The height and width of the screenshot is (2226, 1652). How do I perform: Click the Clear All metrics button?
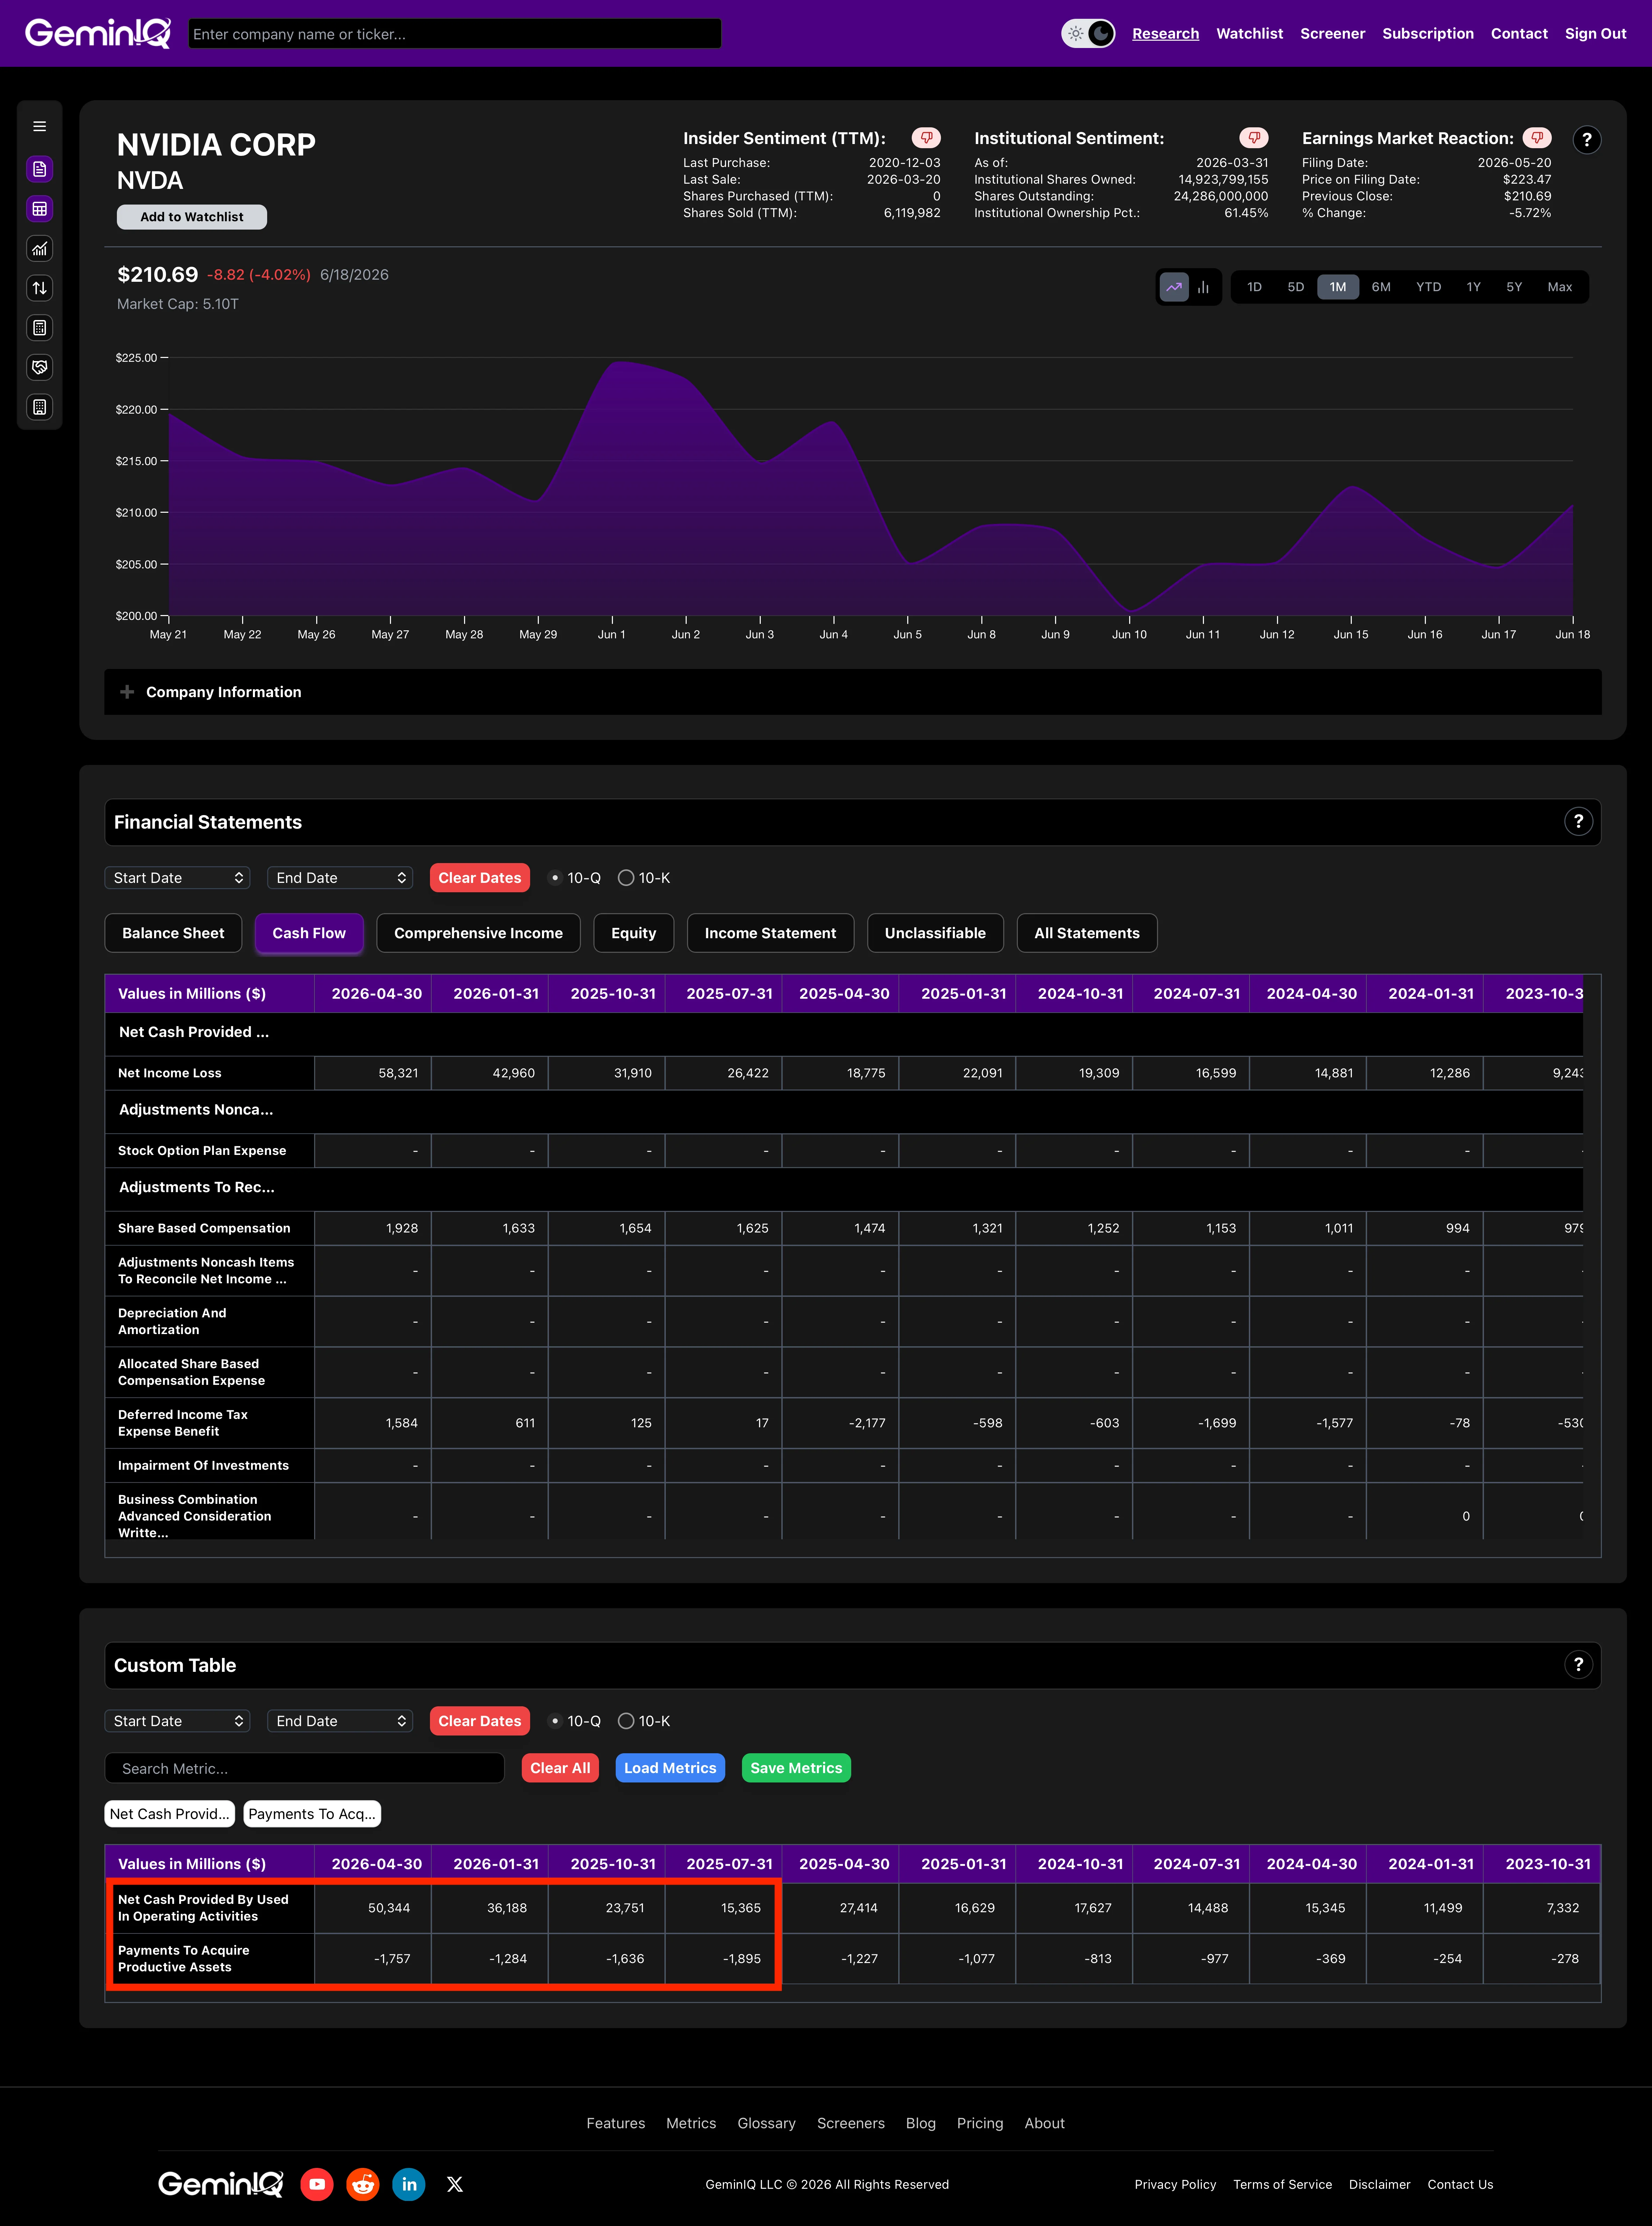click(x=560, y=1768)
